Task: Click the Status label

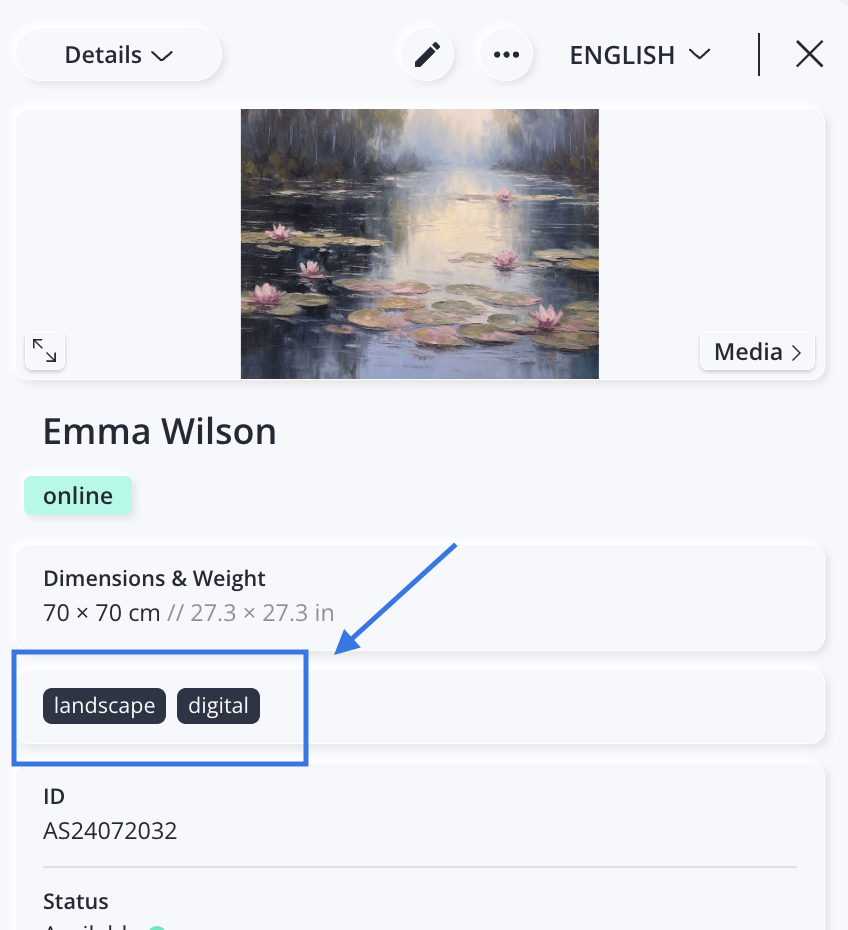Action: click(x=76, y=902)
